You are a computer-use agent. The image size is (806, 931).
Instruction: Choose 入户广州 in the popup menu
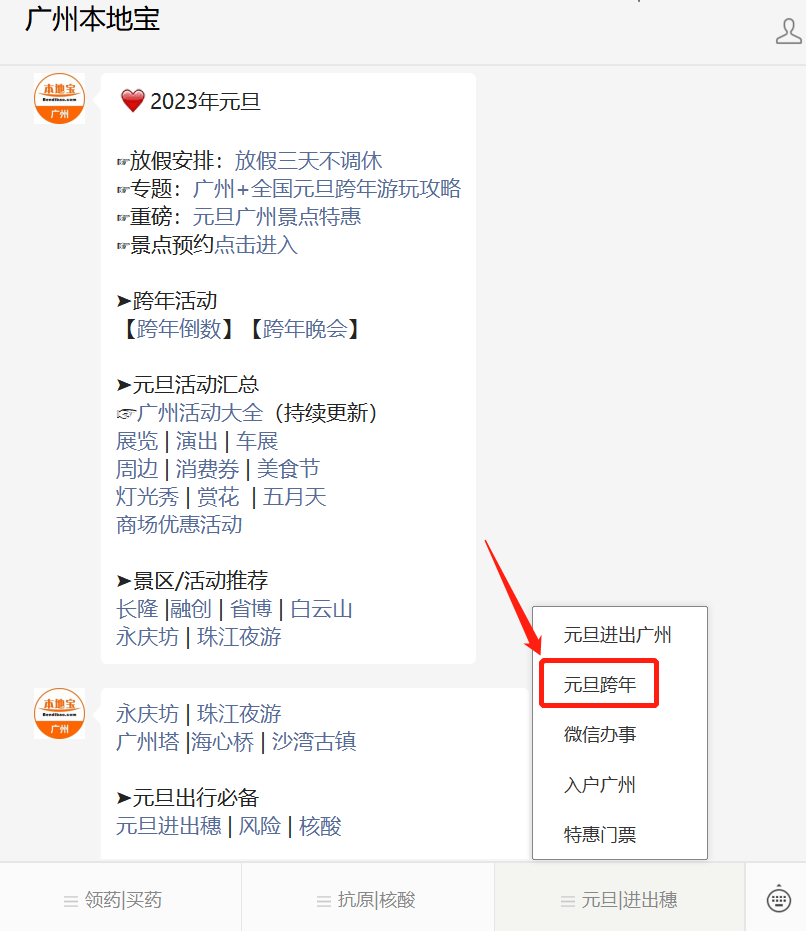point(599,785)
